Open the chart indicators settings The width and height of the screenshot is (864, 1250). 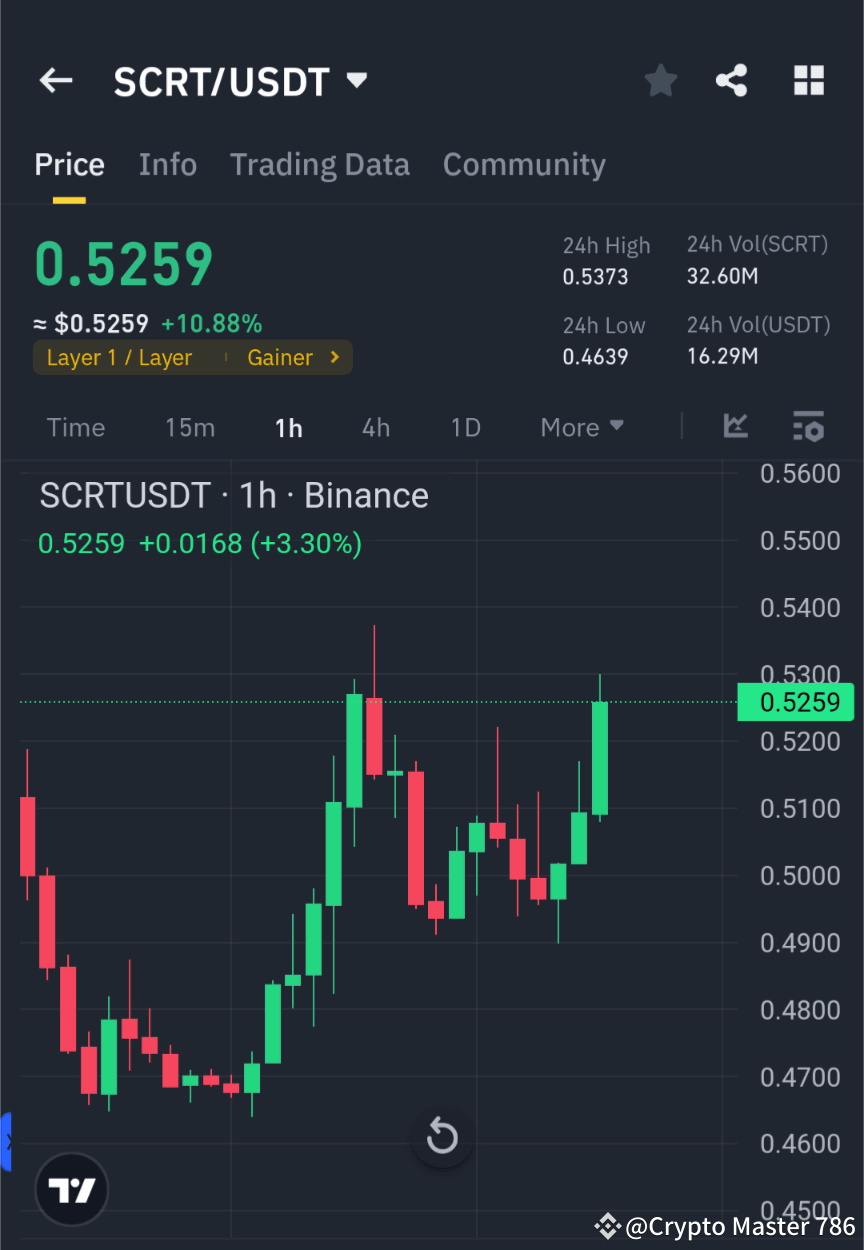[x=808, y=427]
